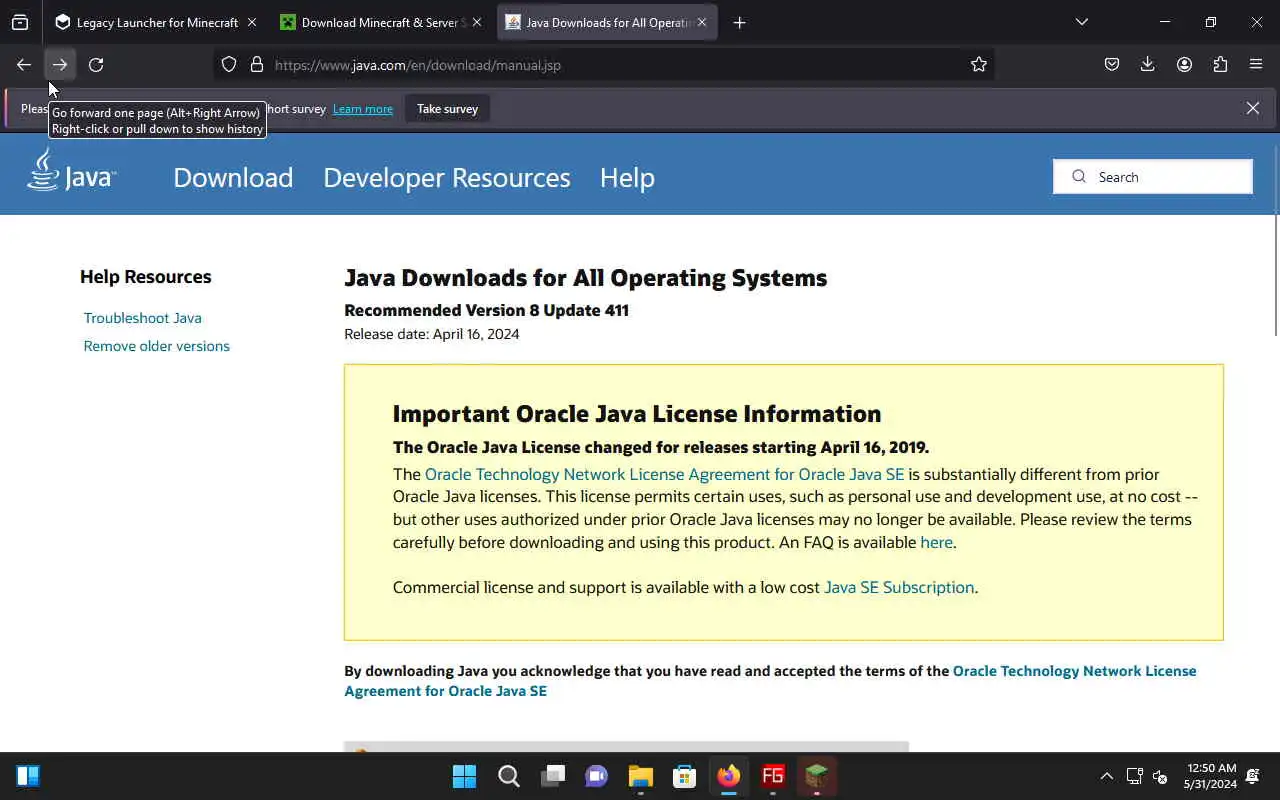Open the clock showing 12:50 AM
Viewport: 1280px width, 800px height.
pyautogui.click(x=1210, y=776)
